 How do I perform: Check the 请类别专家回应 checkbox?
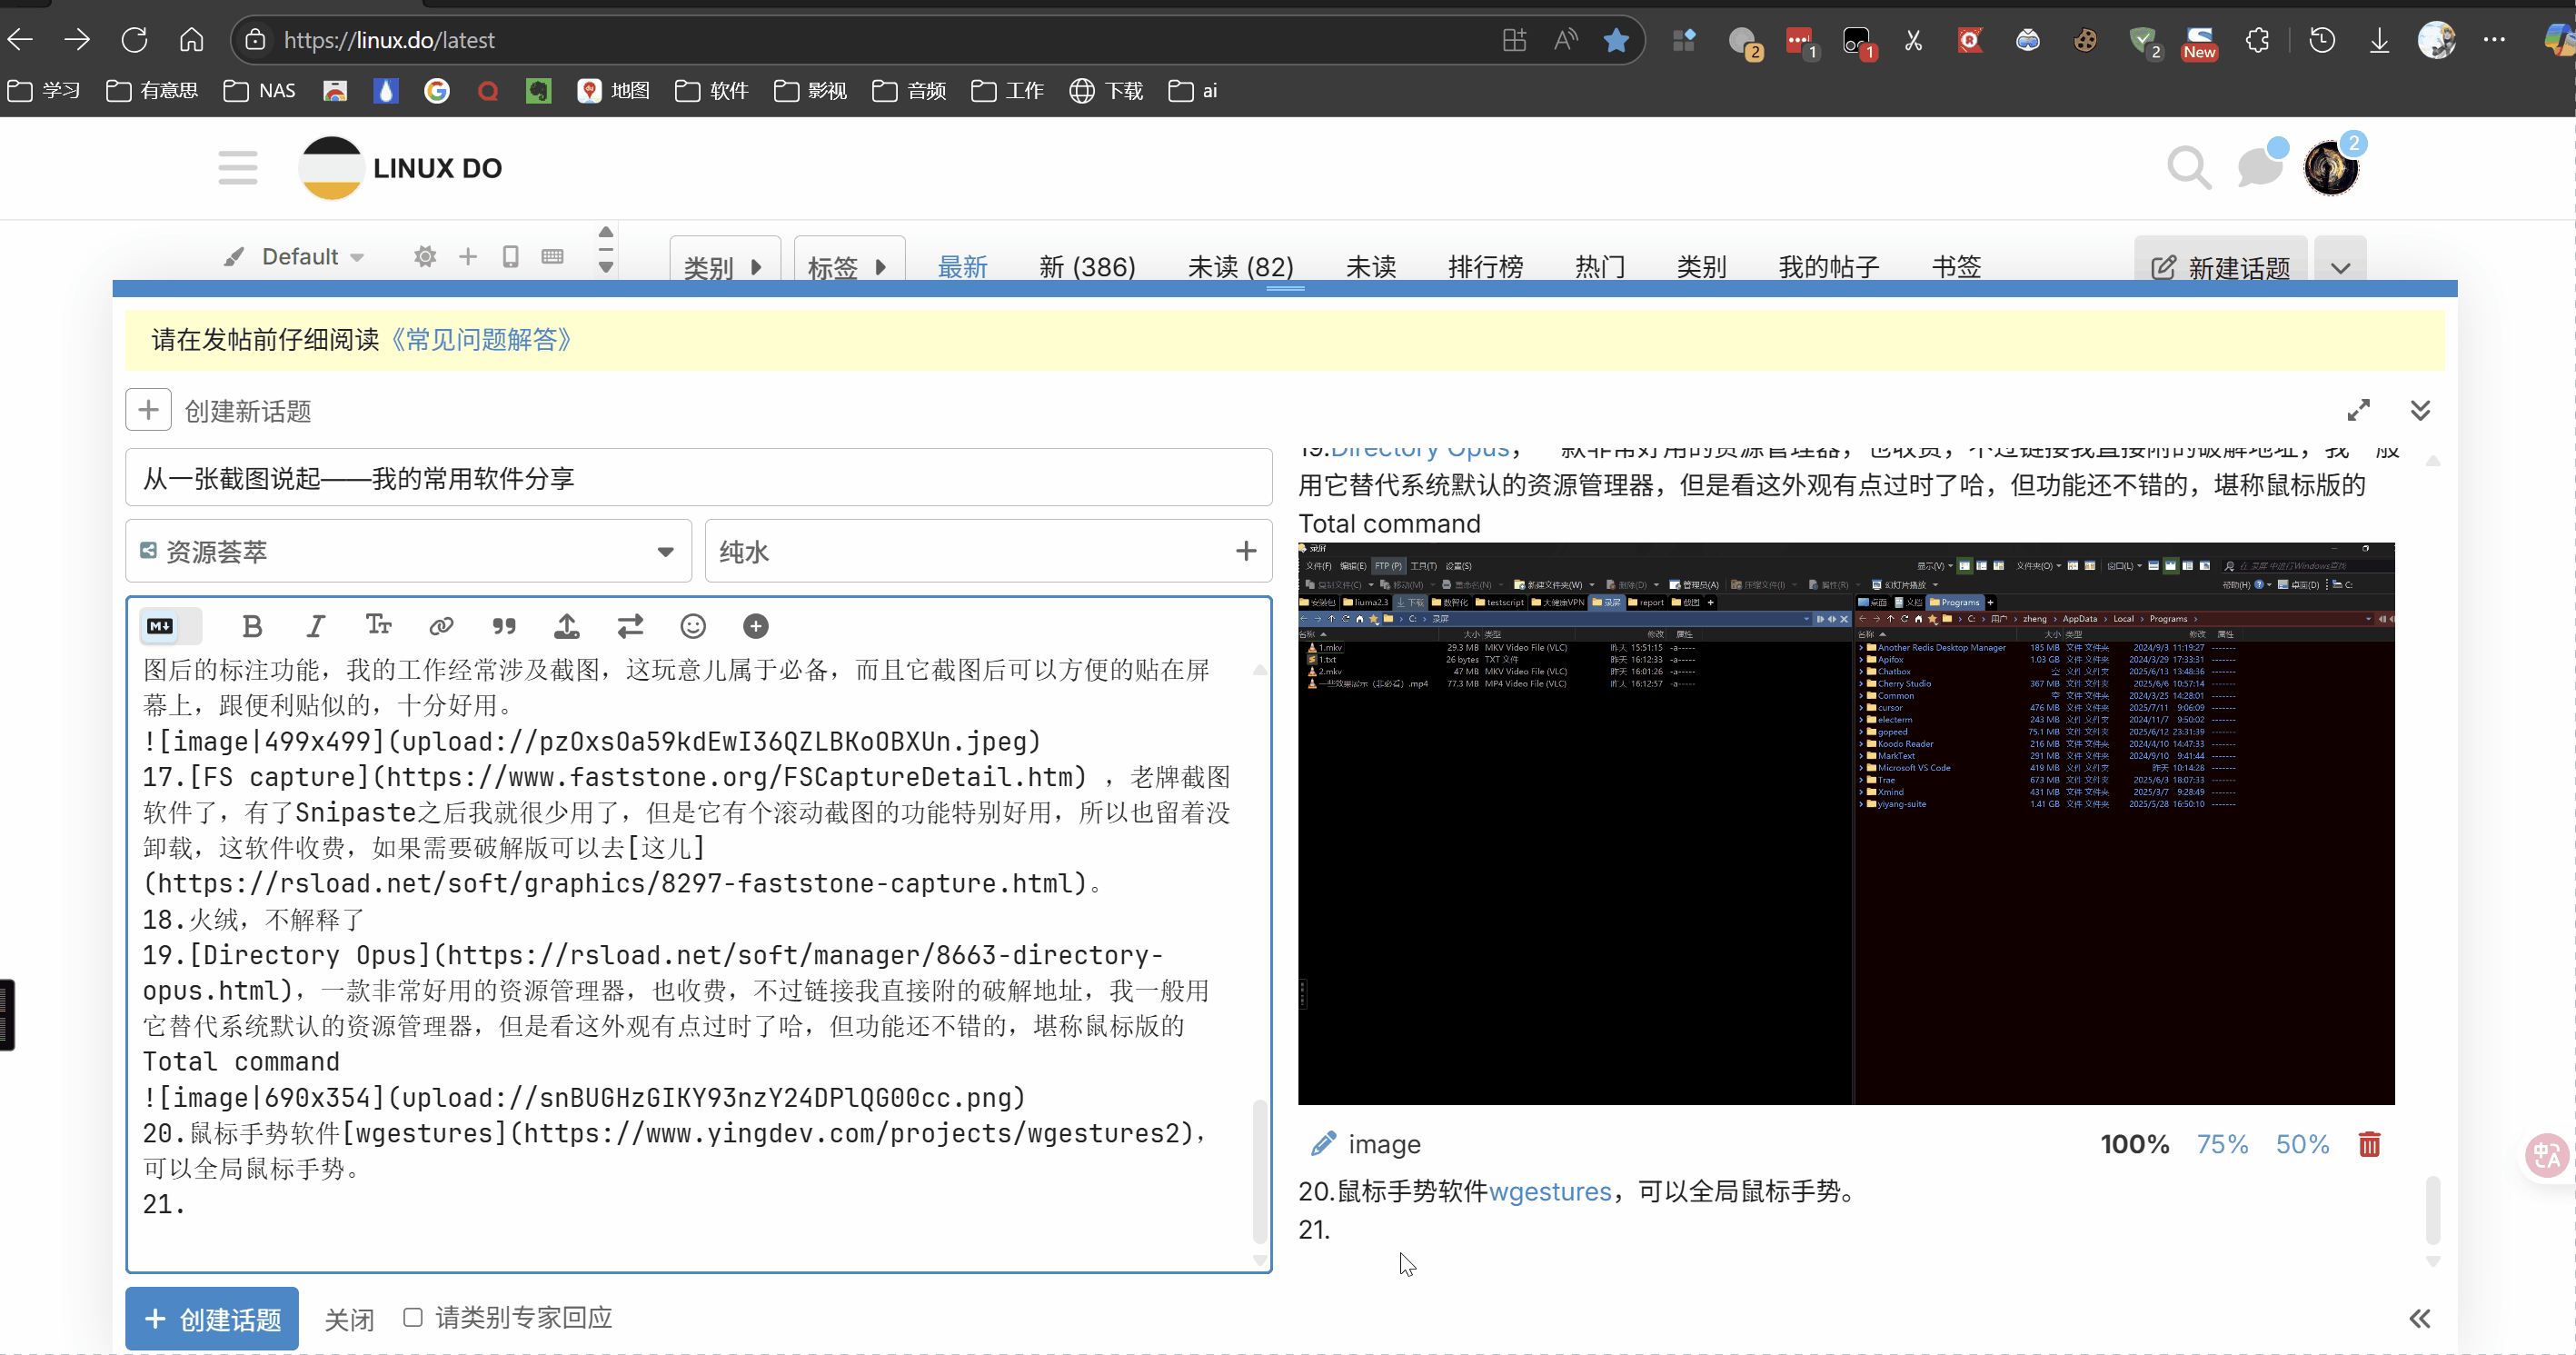click(413, 1317)
